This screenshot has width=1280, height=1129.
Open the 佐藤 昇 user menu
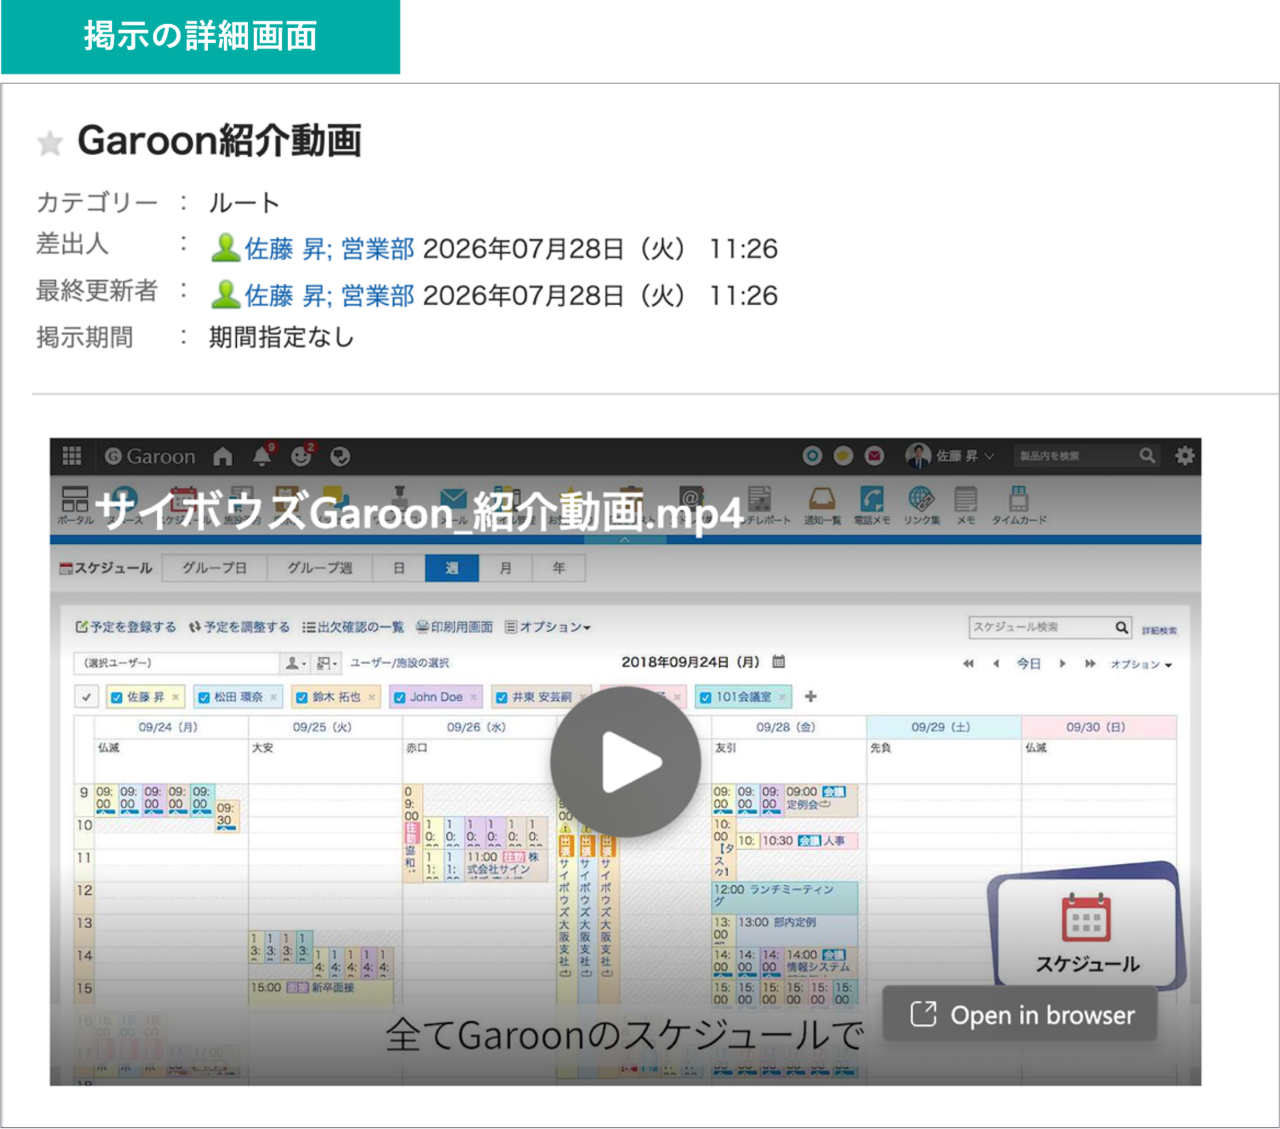(x=950, y=456)
